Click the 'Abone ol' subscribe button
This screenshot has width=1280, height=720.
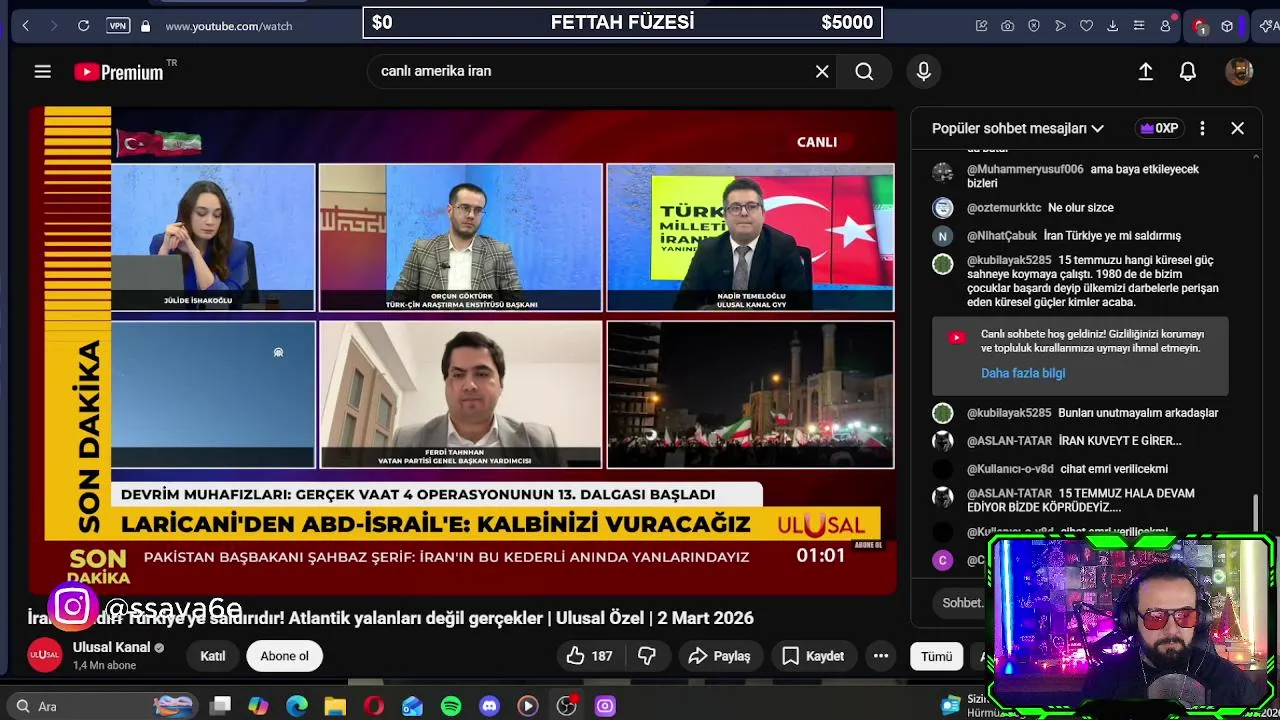(x=284, y=656)
